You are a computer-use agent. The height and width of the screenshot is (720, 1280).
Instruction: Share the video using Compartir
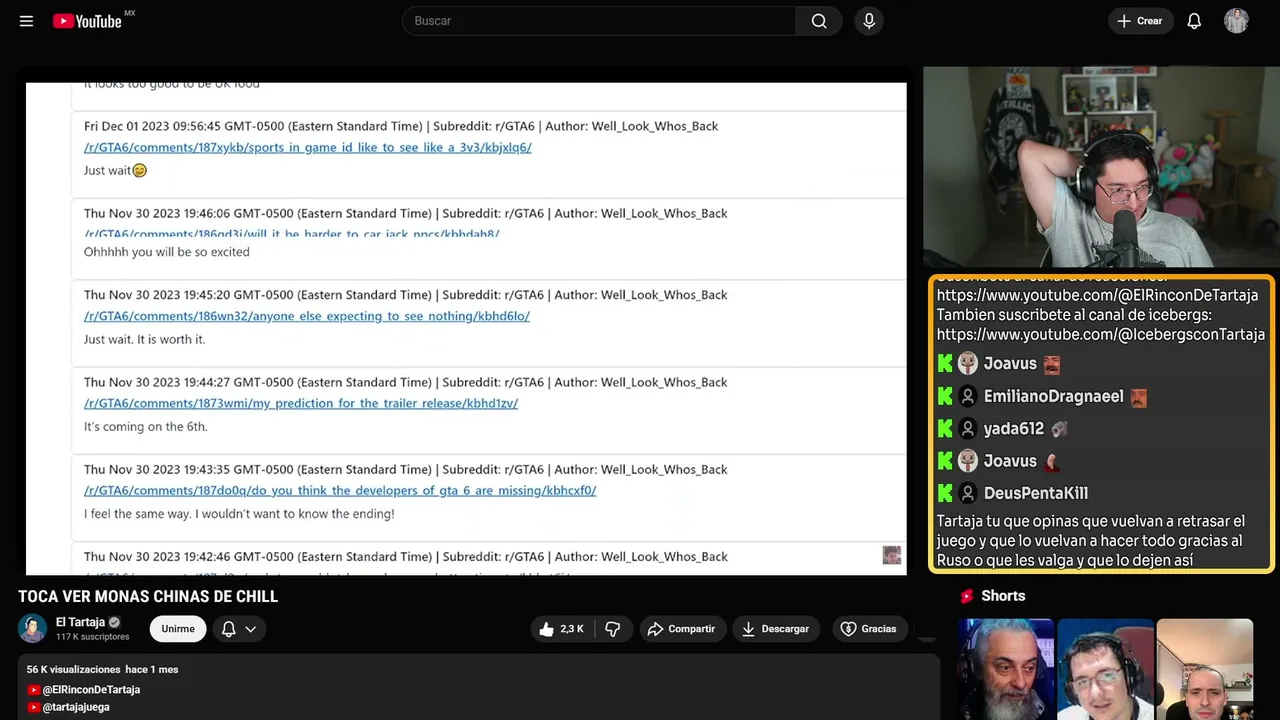[681, 629]
